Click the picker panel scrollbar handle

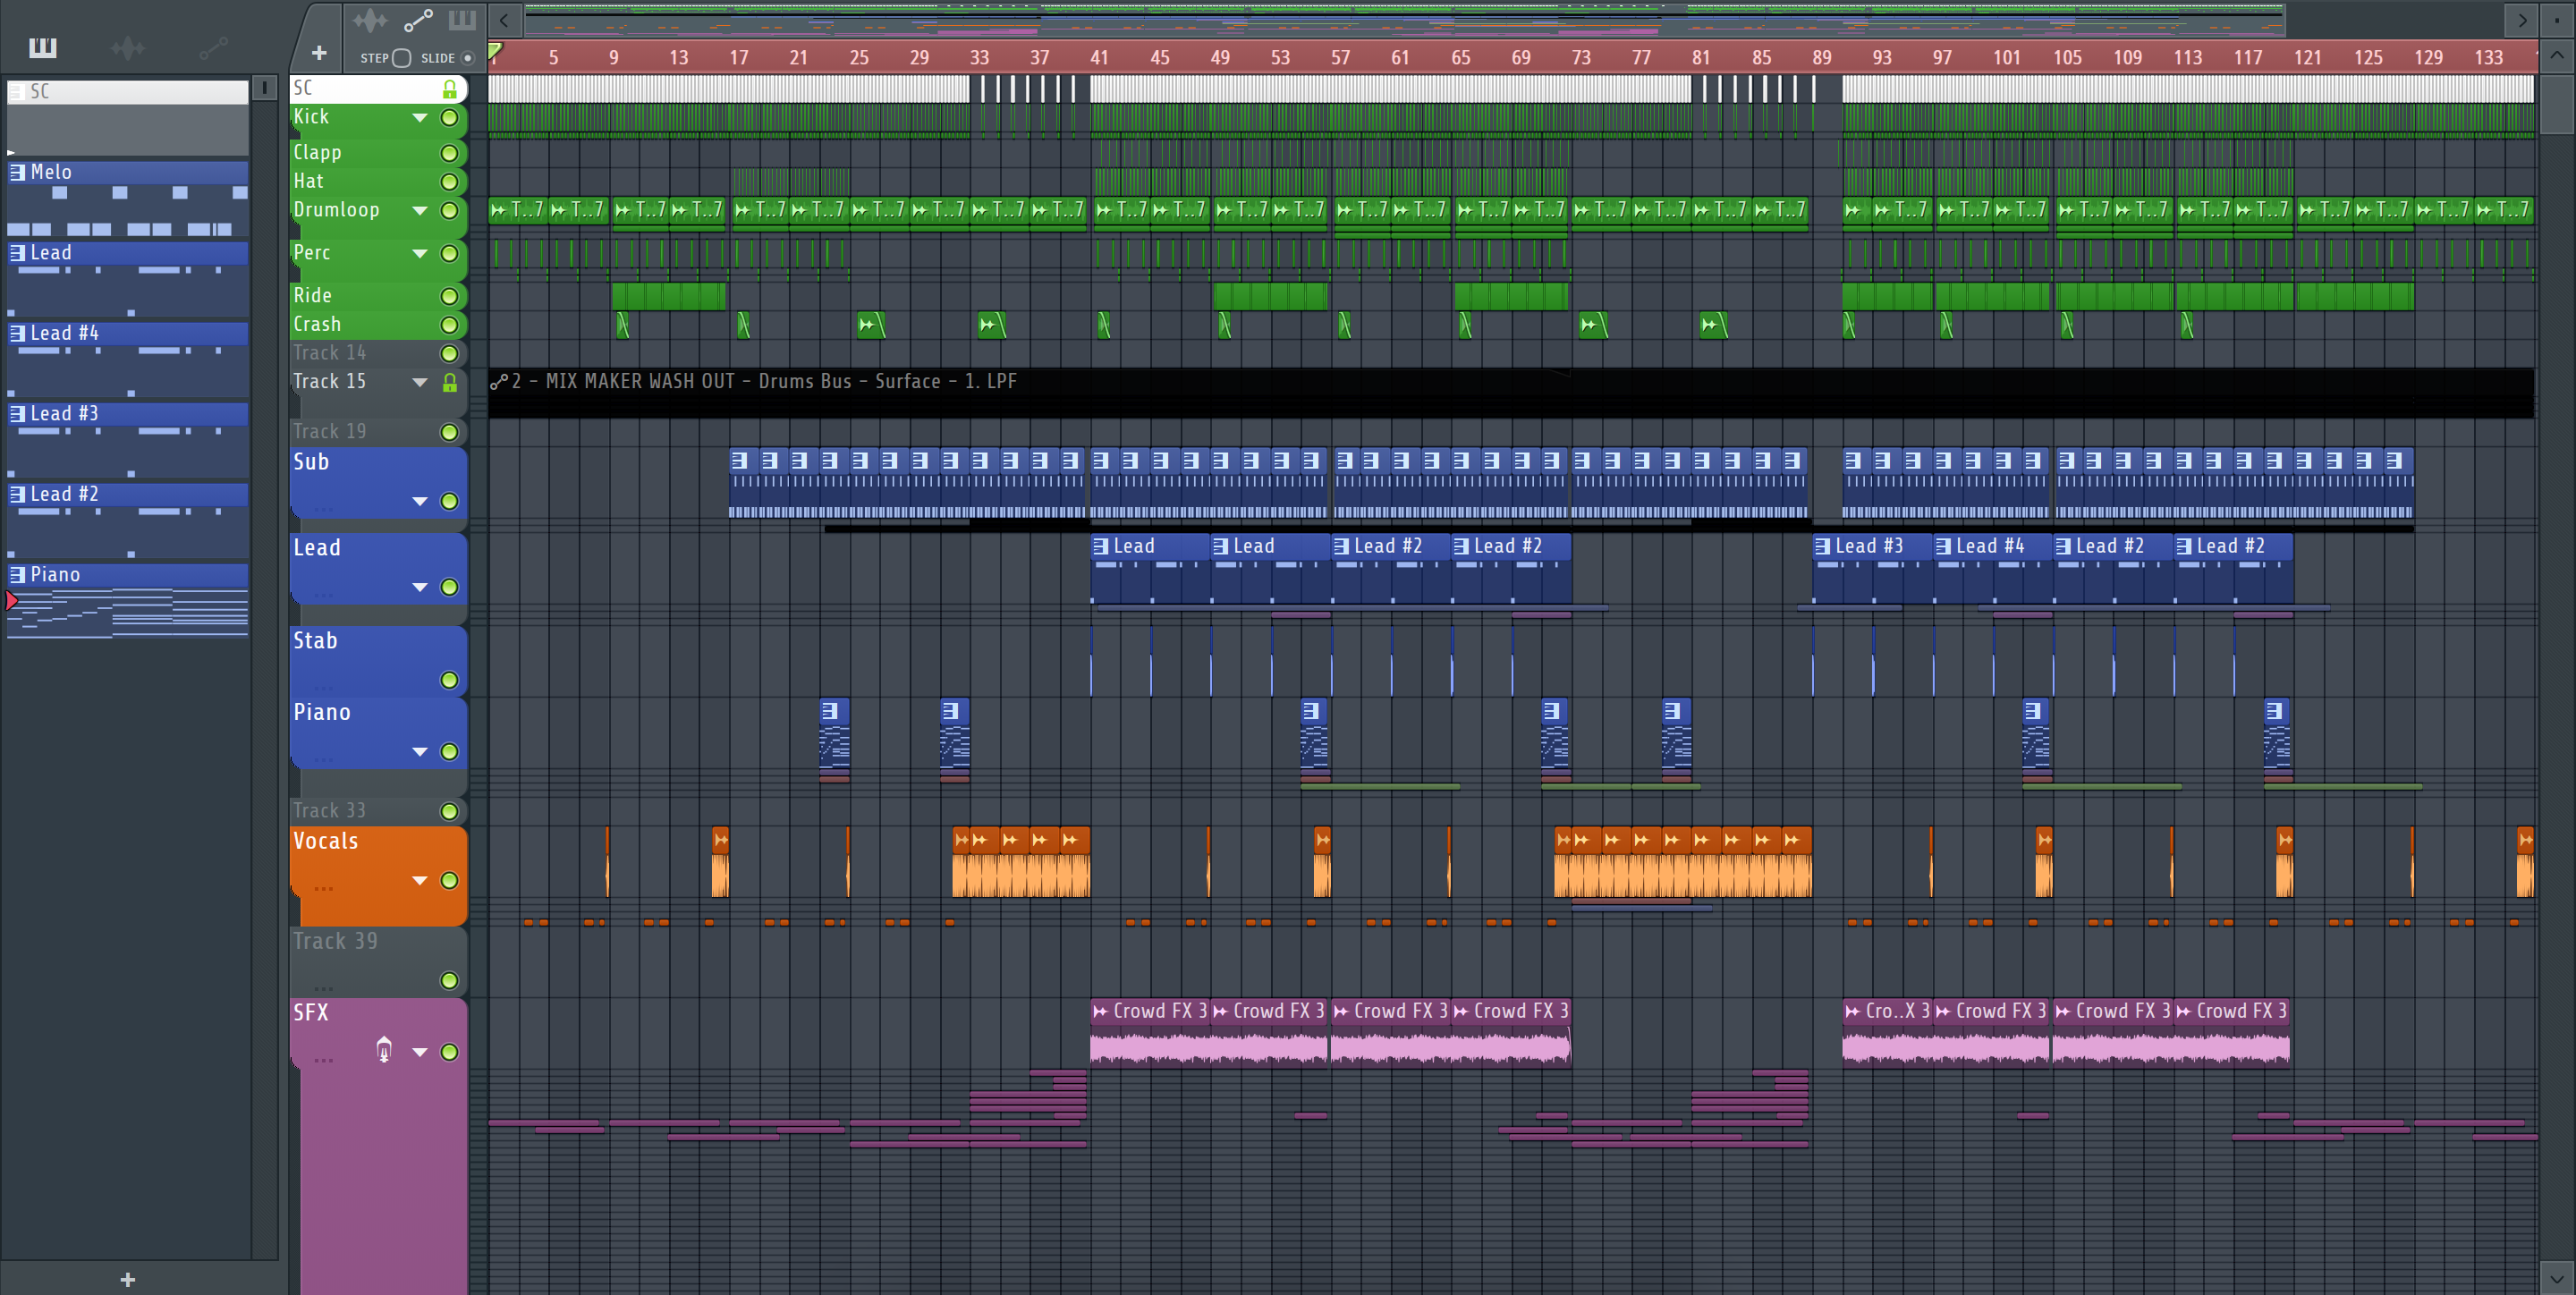[x=264, y=88]
